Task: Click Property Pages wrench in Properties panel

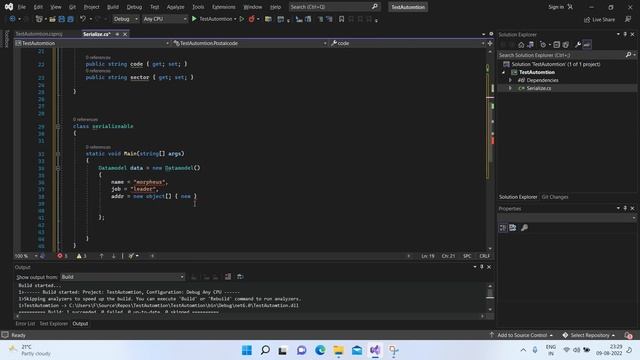Action: 524,228
